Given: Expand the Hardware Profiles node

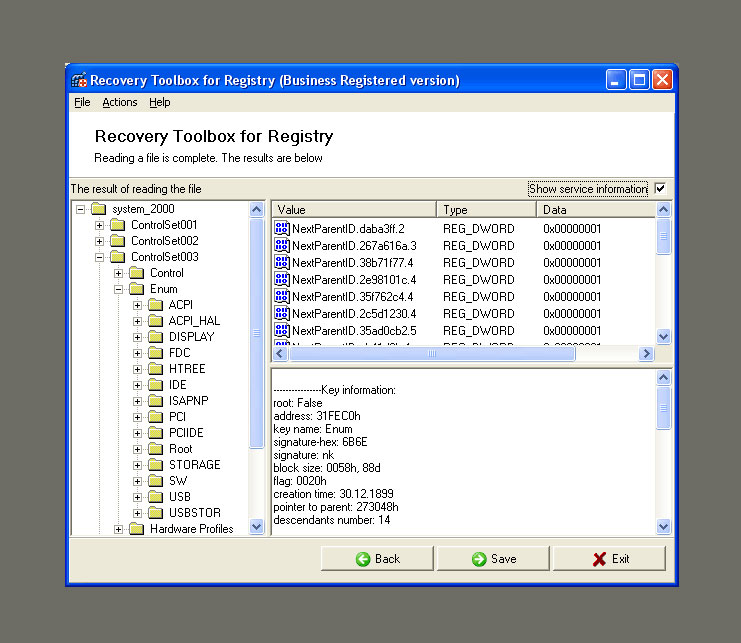Looking at the screenshot, I should [x=119, y=529].
